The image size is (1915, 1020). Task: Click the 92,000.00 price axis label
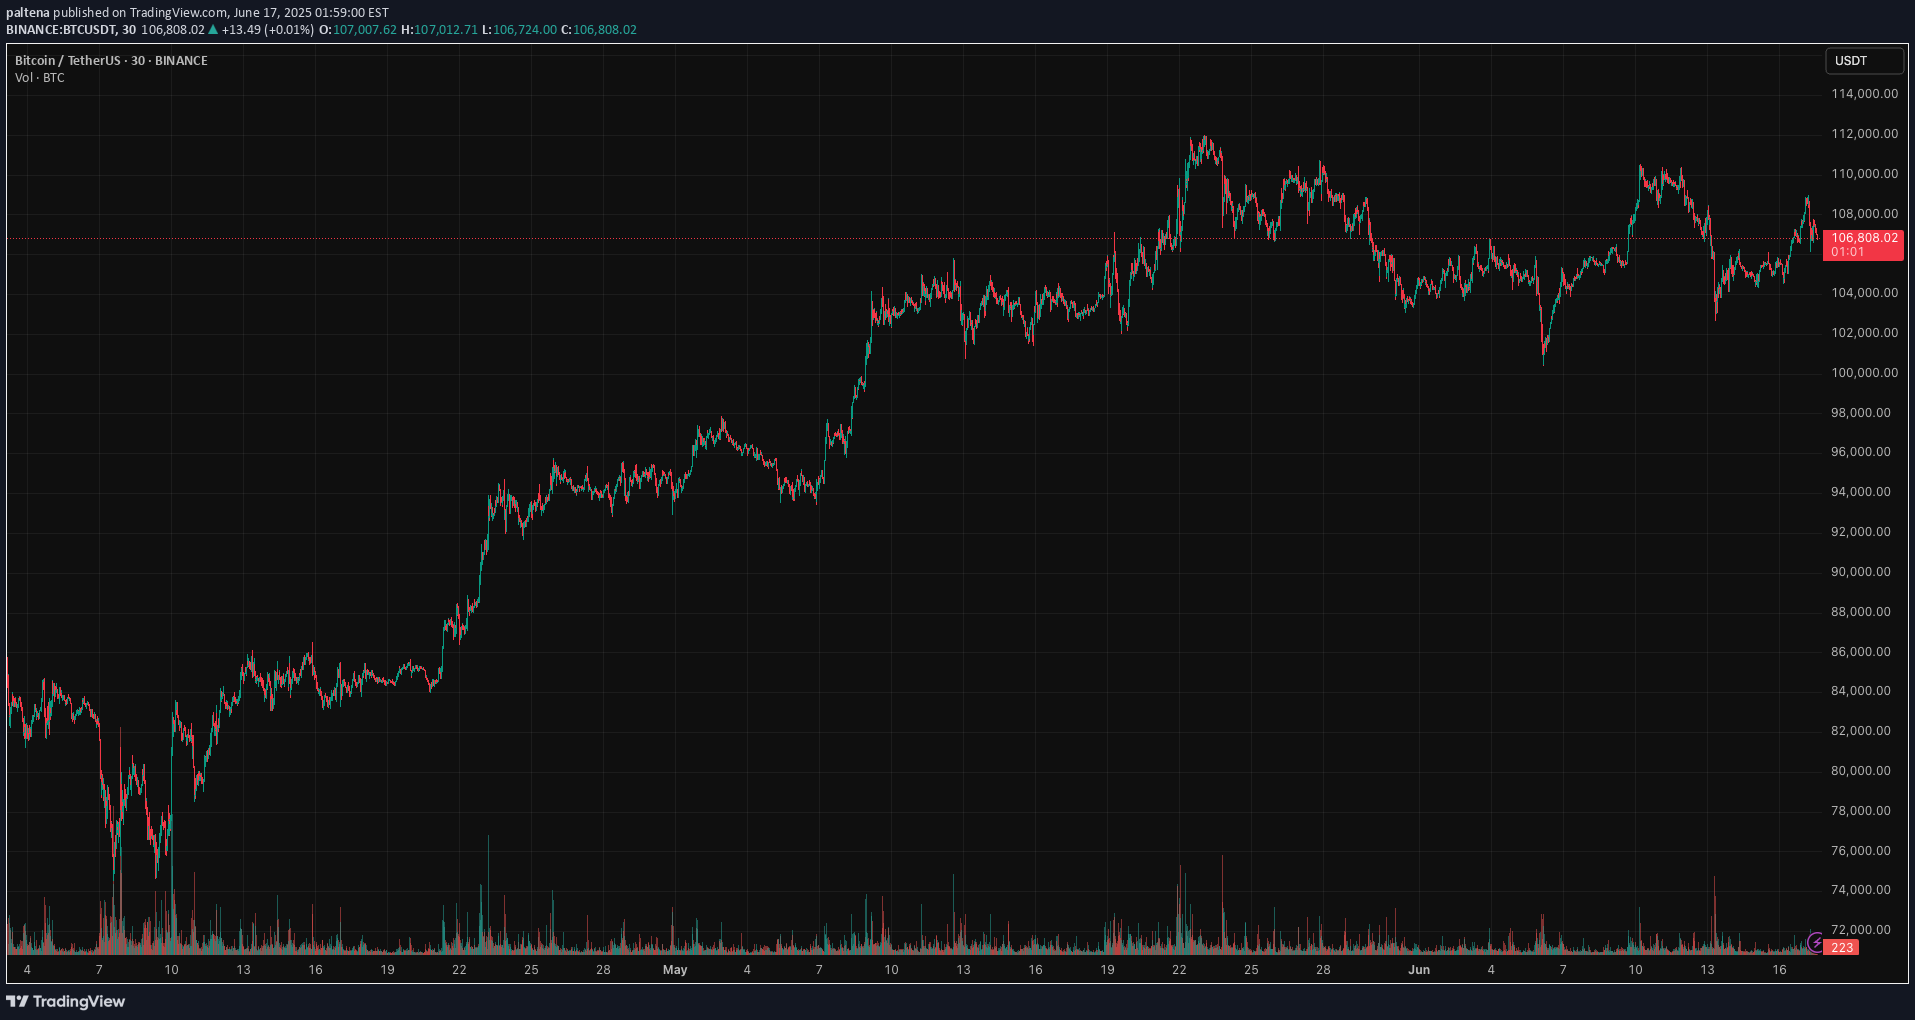tap(1861, 532)
